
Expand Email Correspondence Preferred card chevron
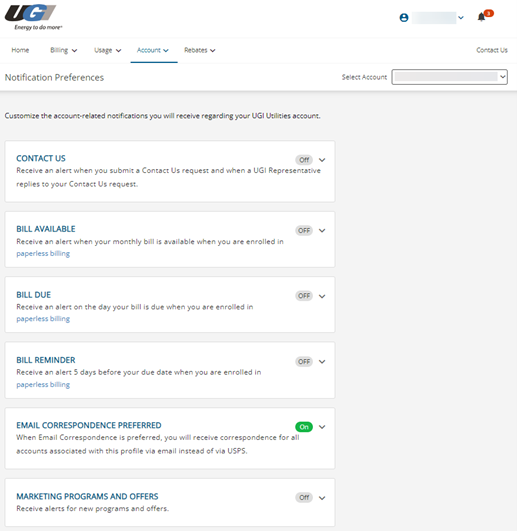click(322, 427)
